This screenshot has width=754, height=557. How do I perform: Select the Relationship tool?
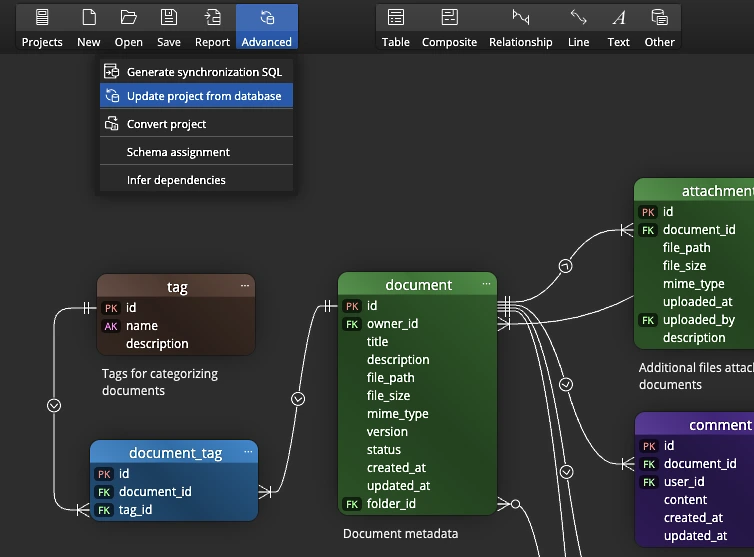(521, 27)
